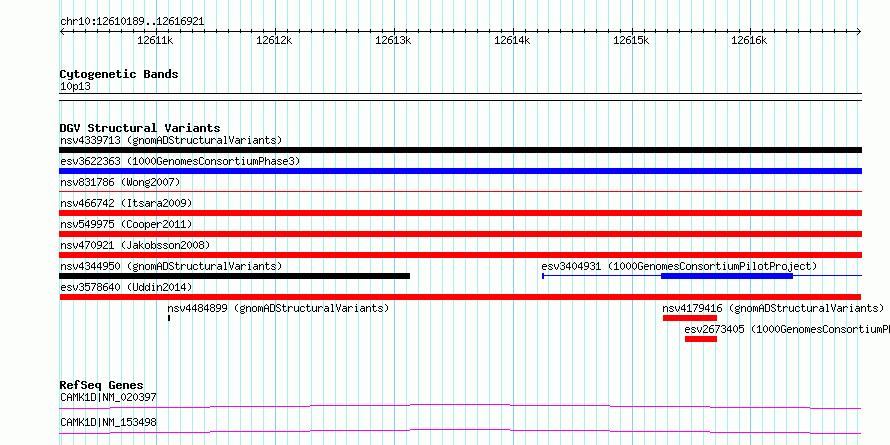Screen dimensions: 890x445
Task: Click the black bar for nsv4344950
Action: point(234,276)
